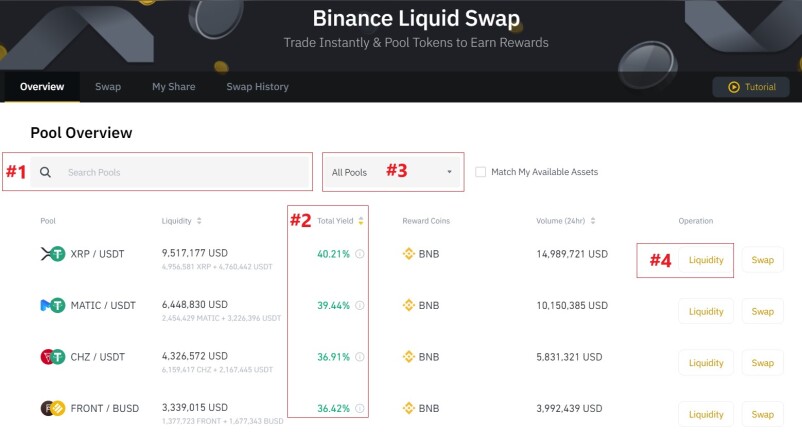Click Swap button for MATIC / USDT
The width and height of the screenshot is (802, 432).
(762, 311)
